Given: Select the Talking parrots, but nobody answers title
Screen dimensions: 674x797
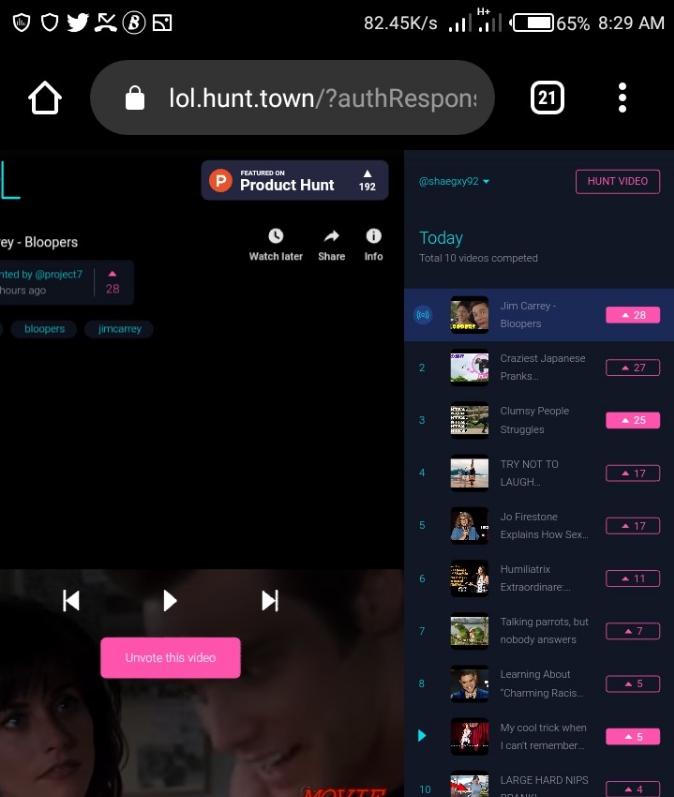Looking at the screenshot, I should click(x=544, y=631).
